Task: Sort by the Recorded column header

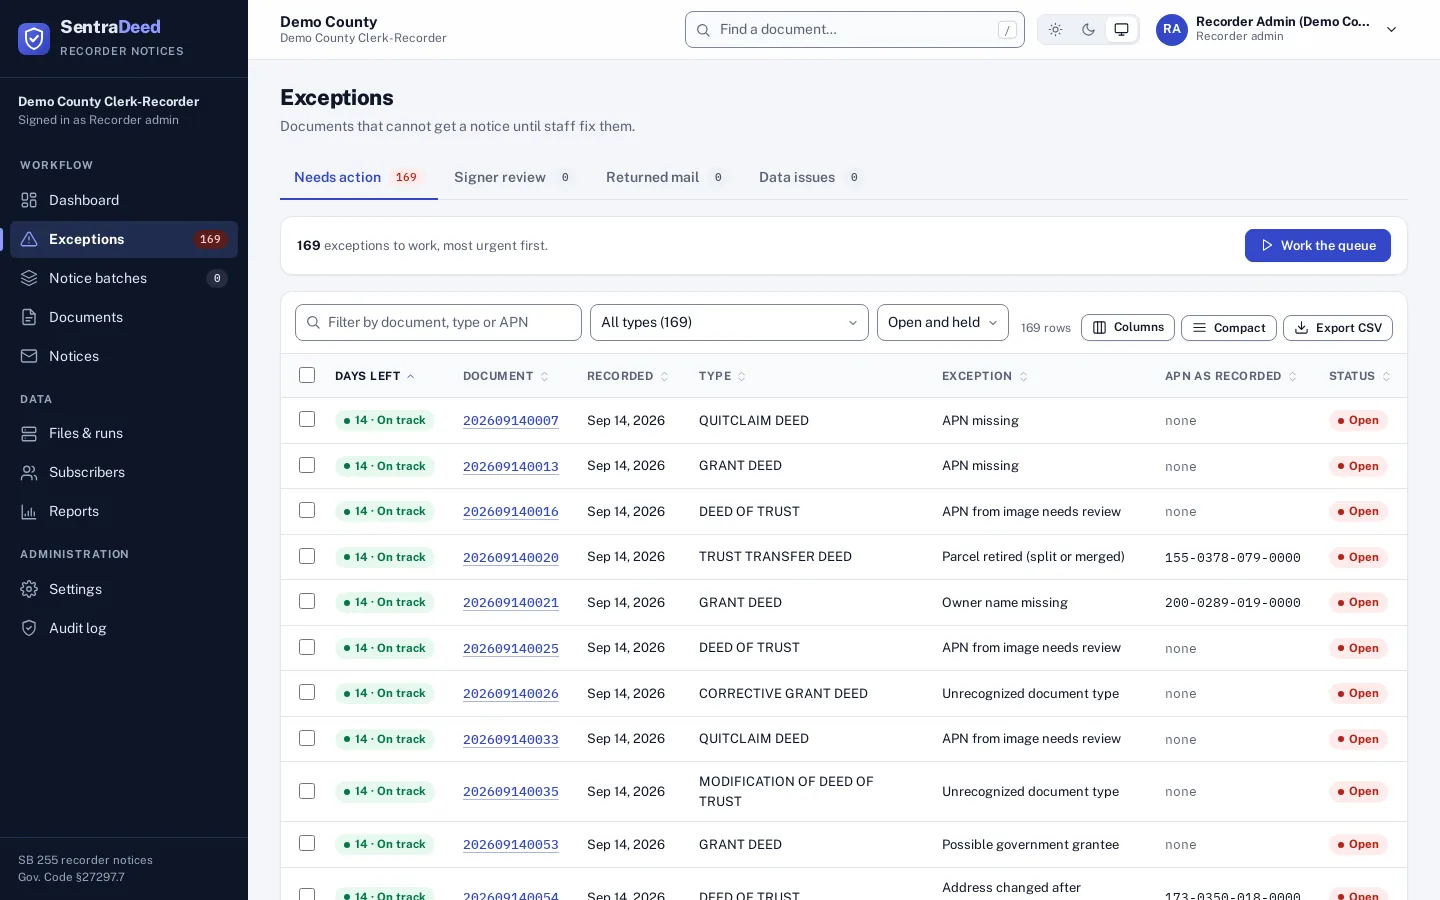Action: [x=628, y=376]
